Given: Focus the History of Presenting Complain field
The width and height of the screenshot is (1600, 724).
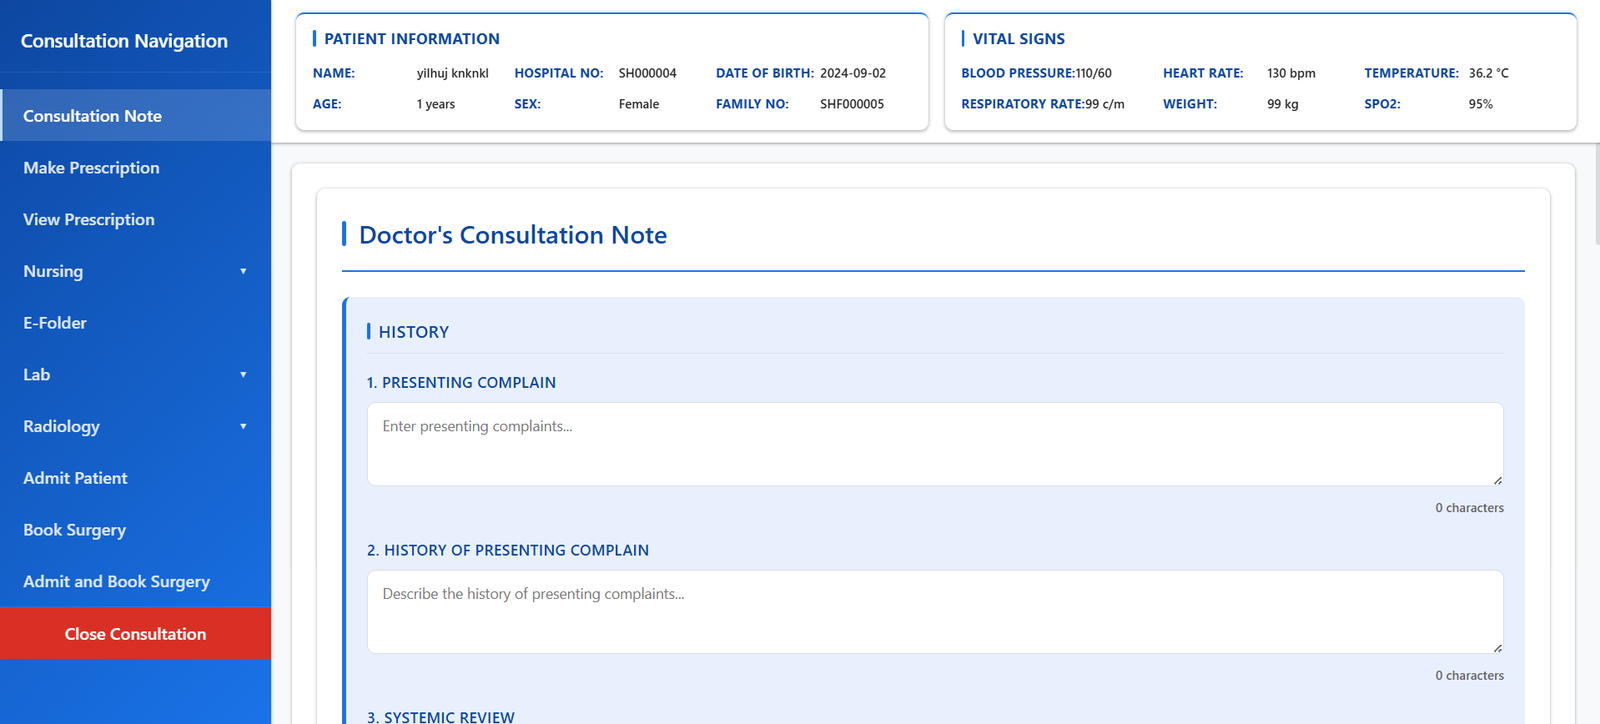Looking at the screenshot, I should tap(934, 612).
